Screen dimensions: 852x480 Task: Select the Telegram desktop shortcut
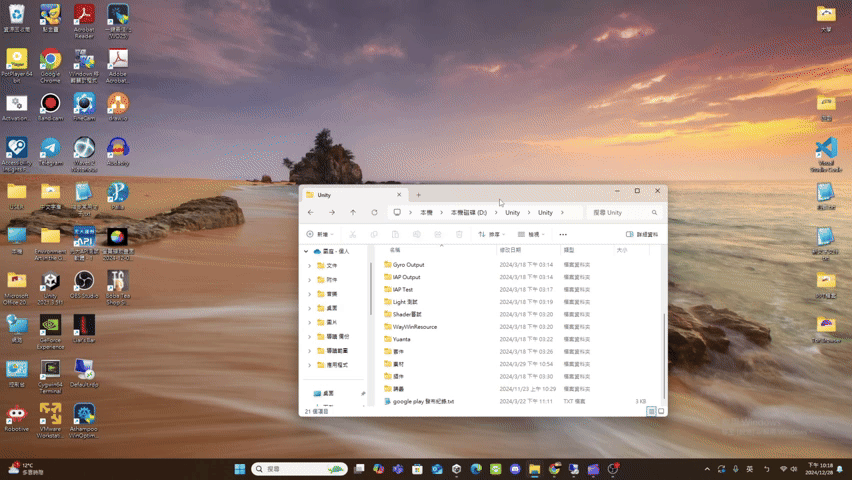pyautogui.click(x=50, y=148)
